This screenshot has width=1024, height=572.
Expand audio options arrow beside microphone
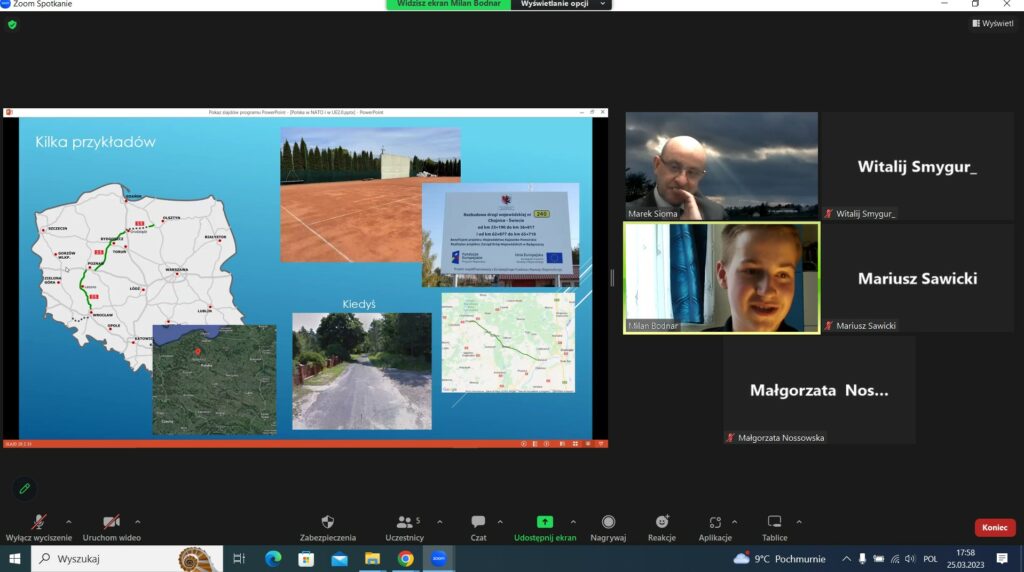click(69, 521)
